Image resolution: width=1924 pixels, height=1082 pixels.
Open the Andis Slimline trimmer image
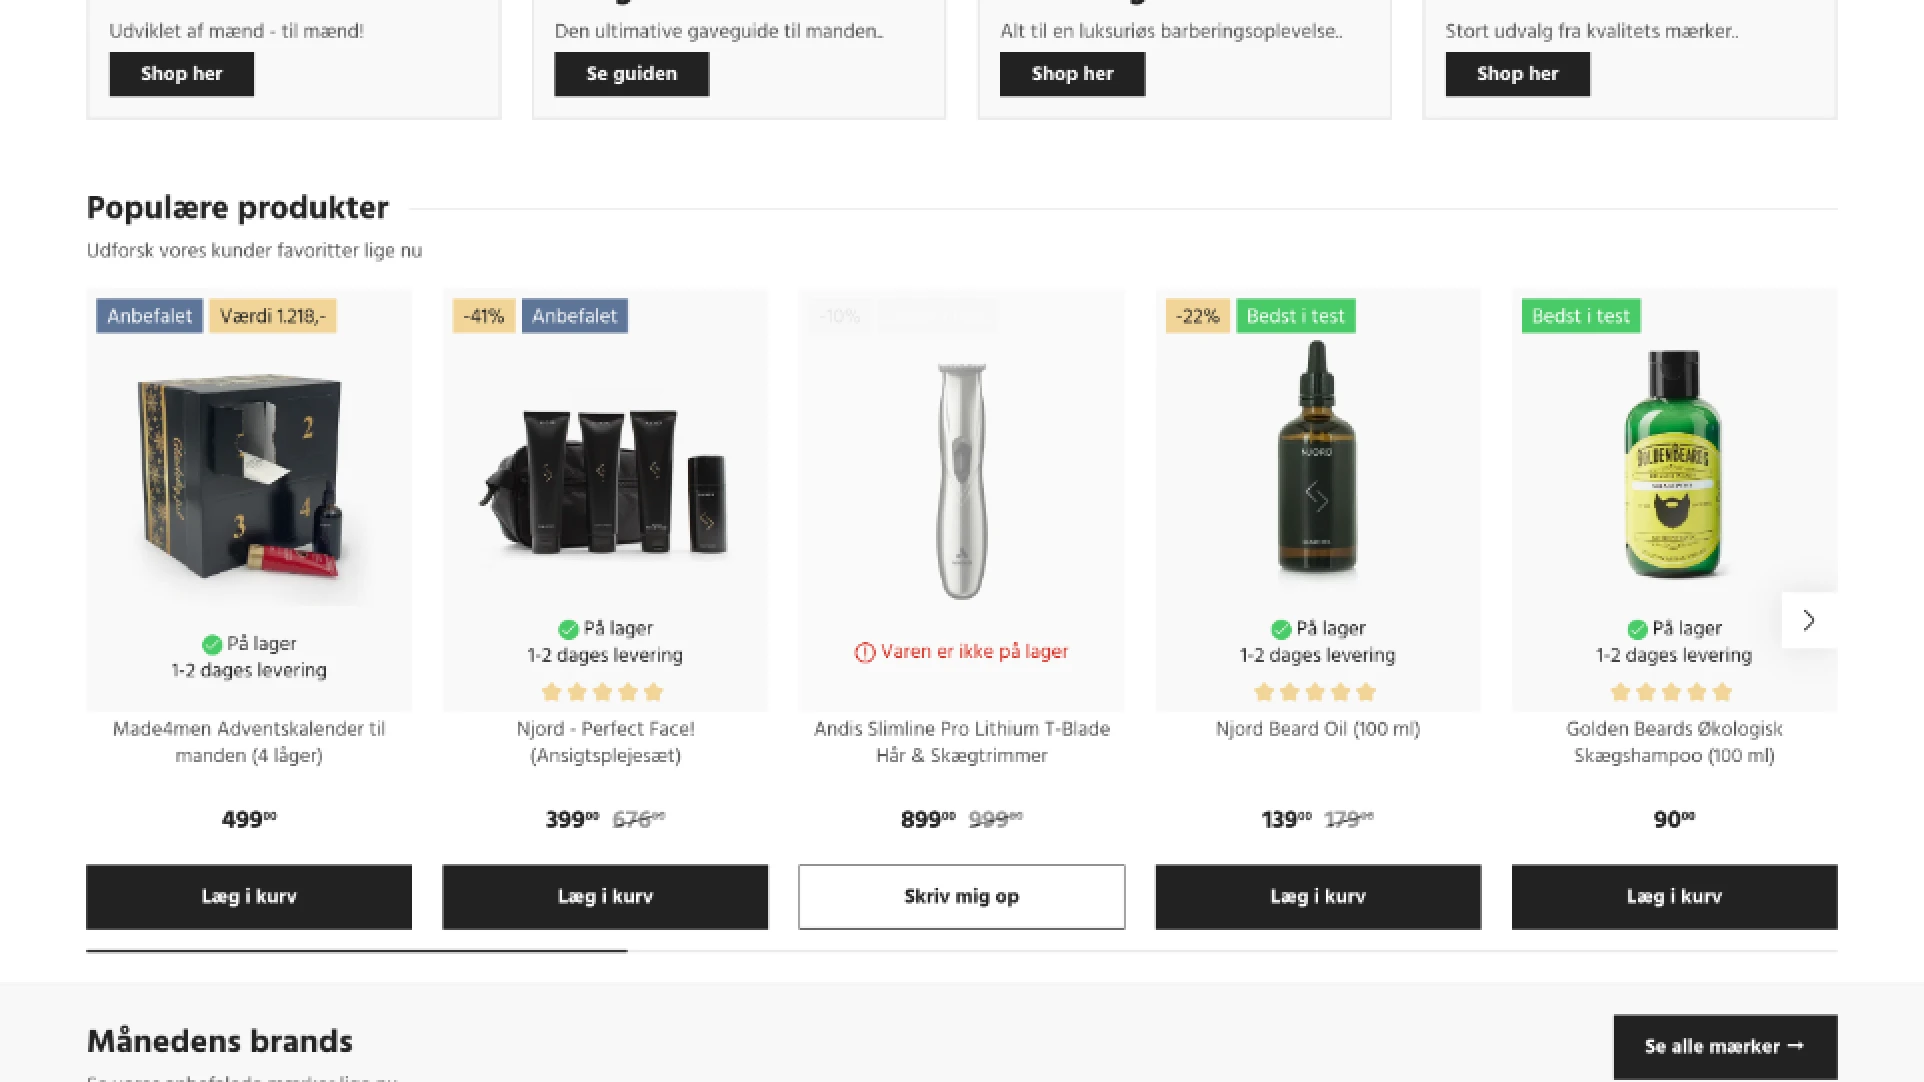coord(961,480)
